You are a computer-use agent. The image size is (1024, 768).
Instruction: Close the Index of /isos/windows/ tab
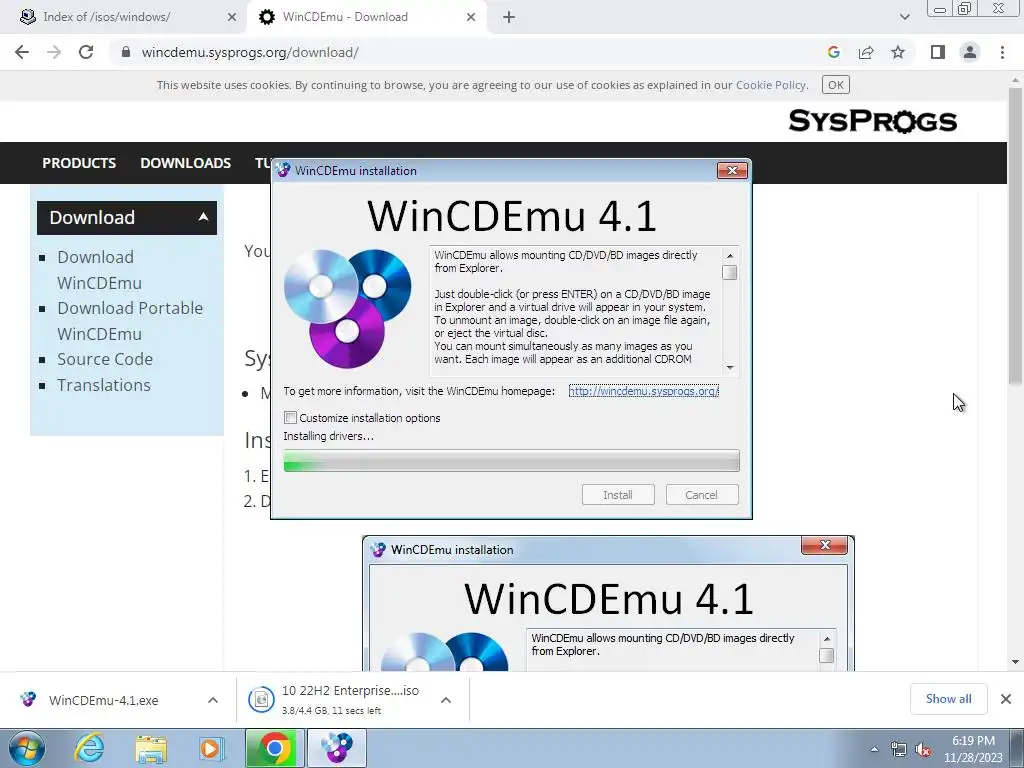tap(231, 17)
